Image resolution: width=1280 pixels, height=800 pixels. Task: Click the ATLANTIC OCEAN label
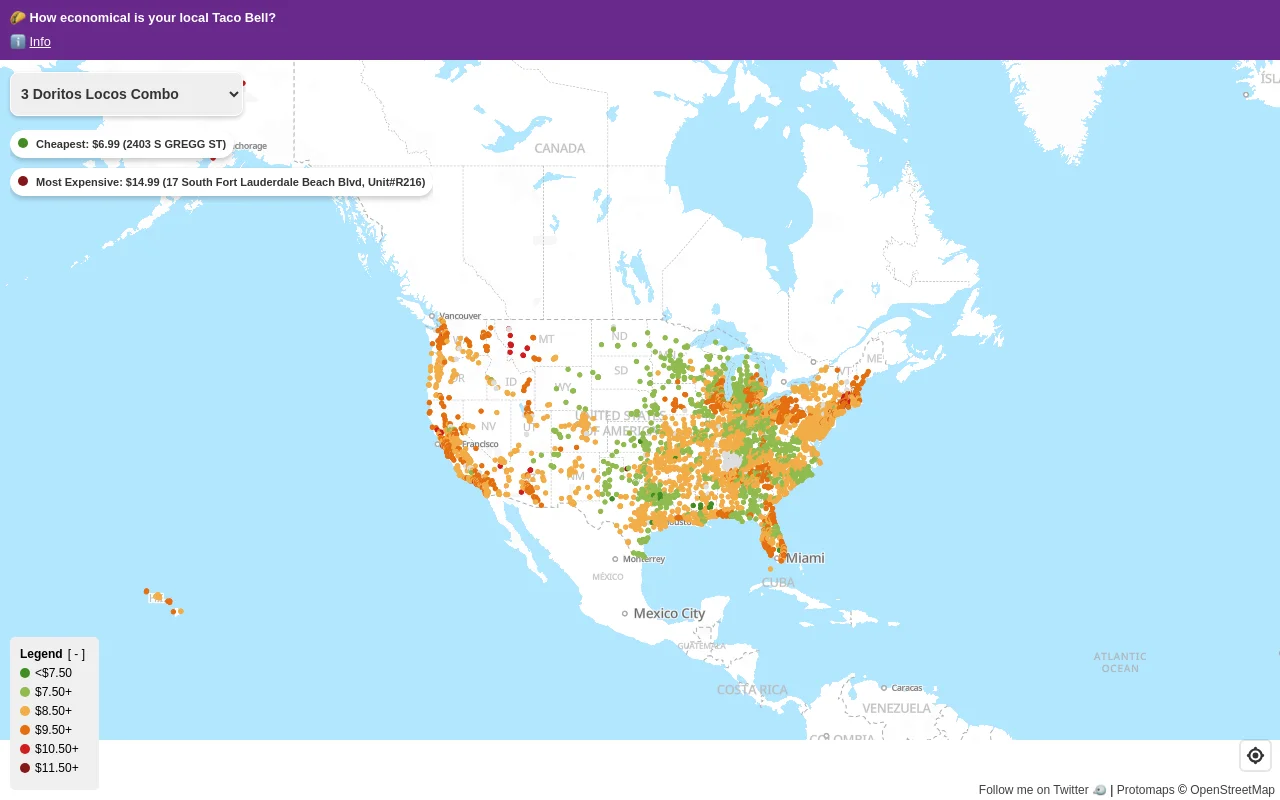pos(1120,662)
